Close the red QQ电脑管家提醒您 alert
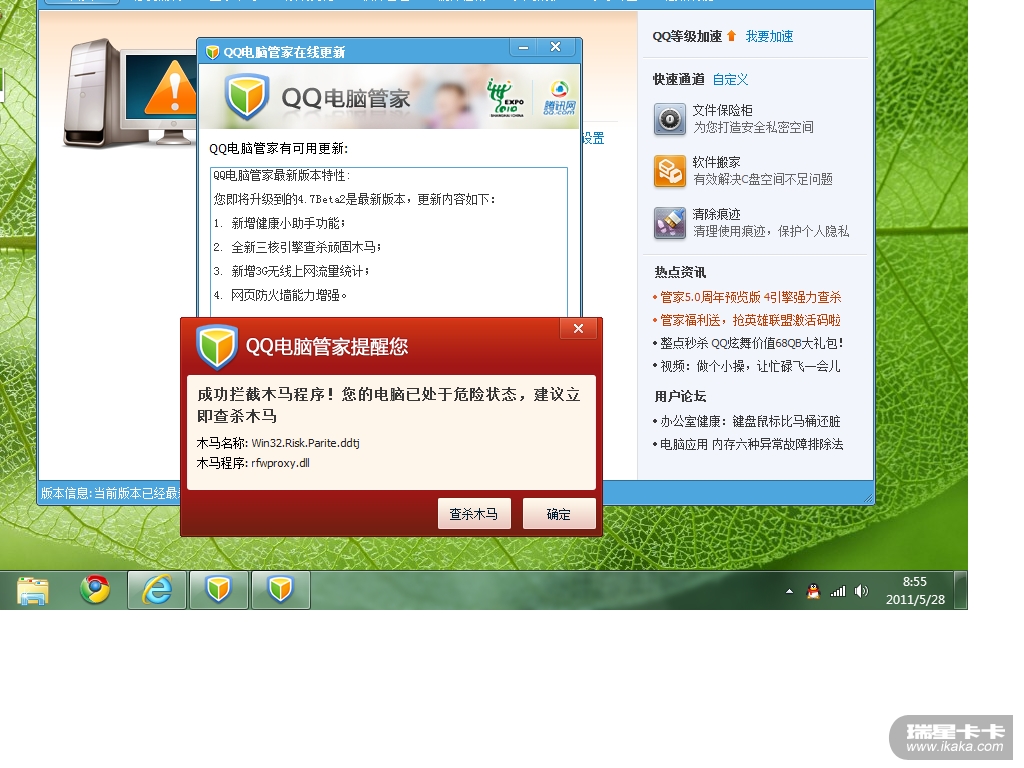The image size is (1024, 768). click(579, 328)
